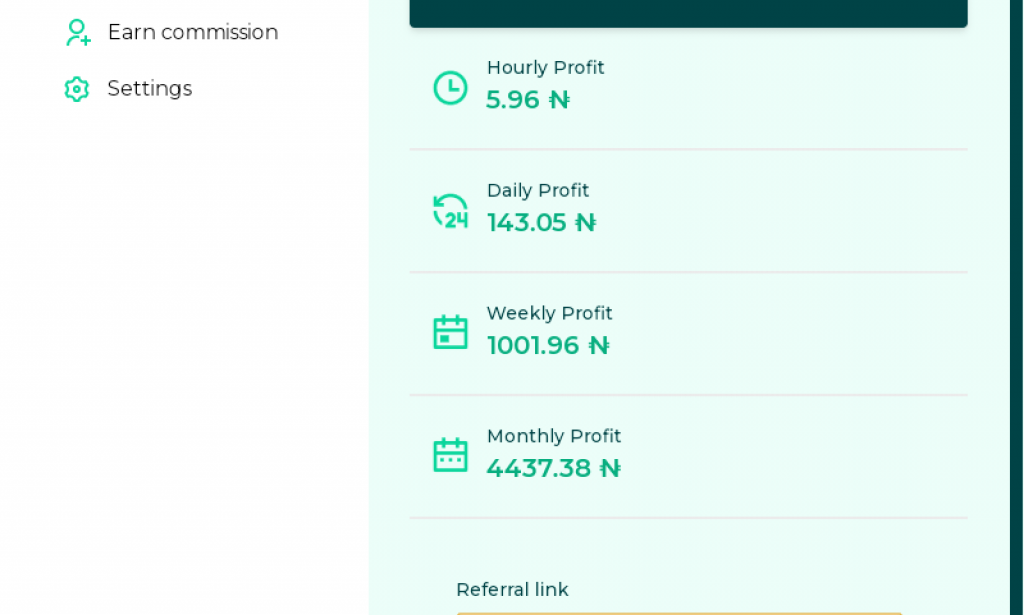This screenshot has width=1024, height=615.
Task: Open the Earn commission menu item
Action: click(192, 33)
